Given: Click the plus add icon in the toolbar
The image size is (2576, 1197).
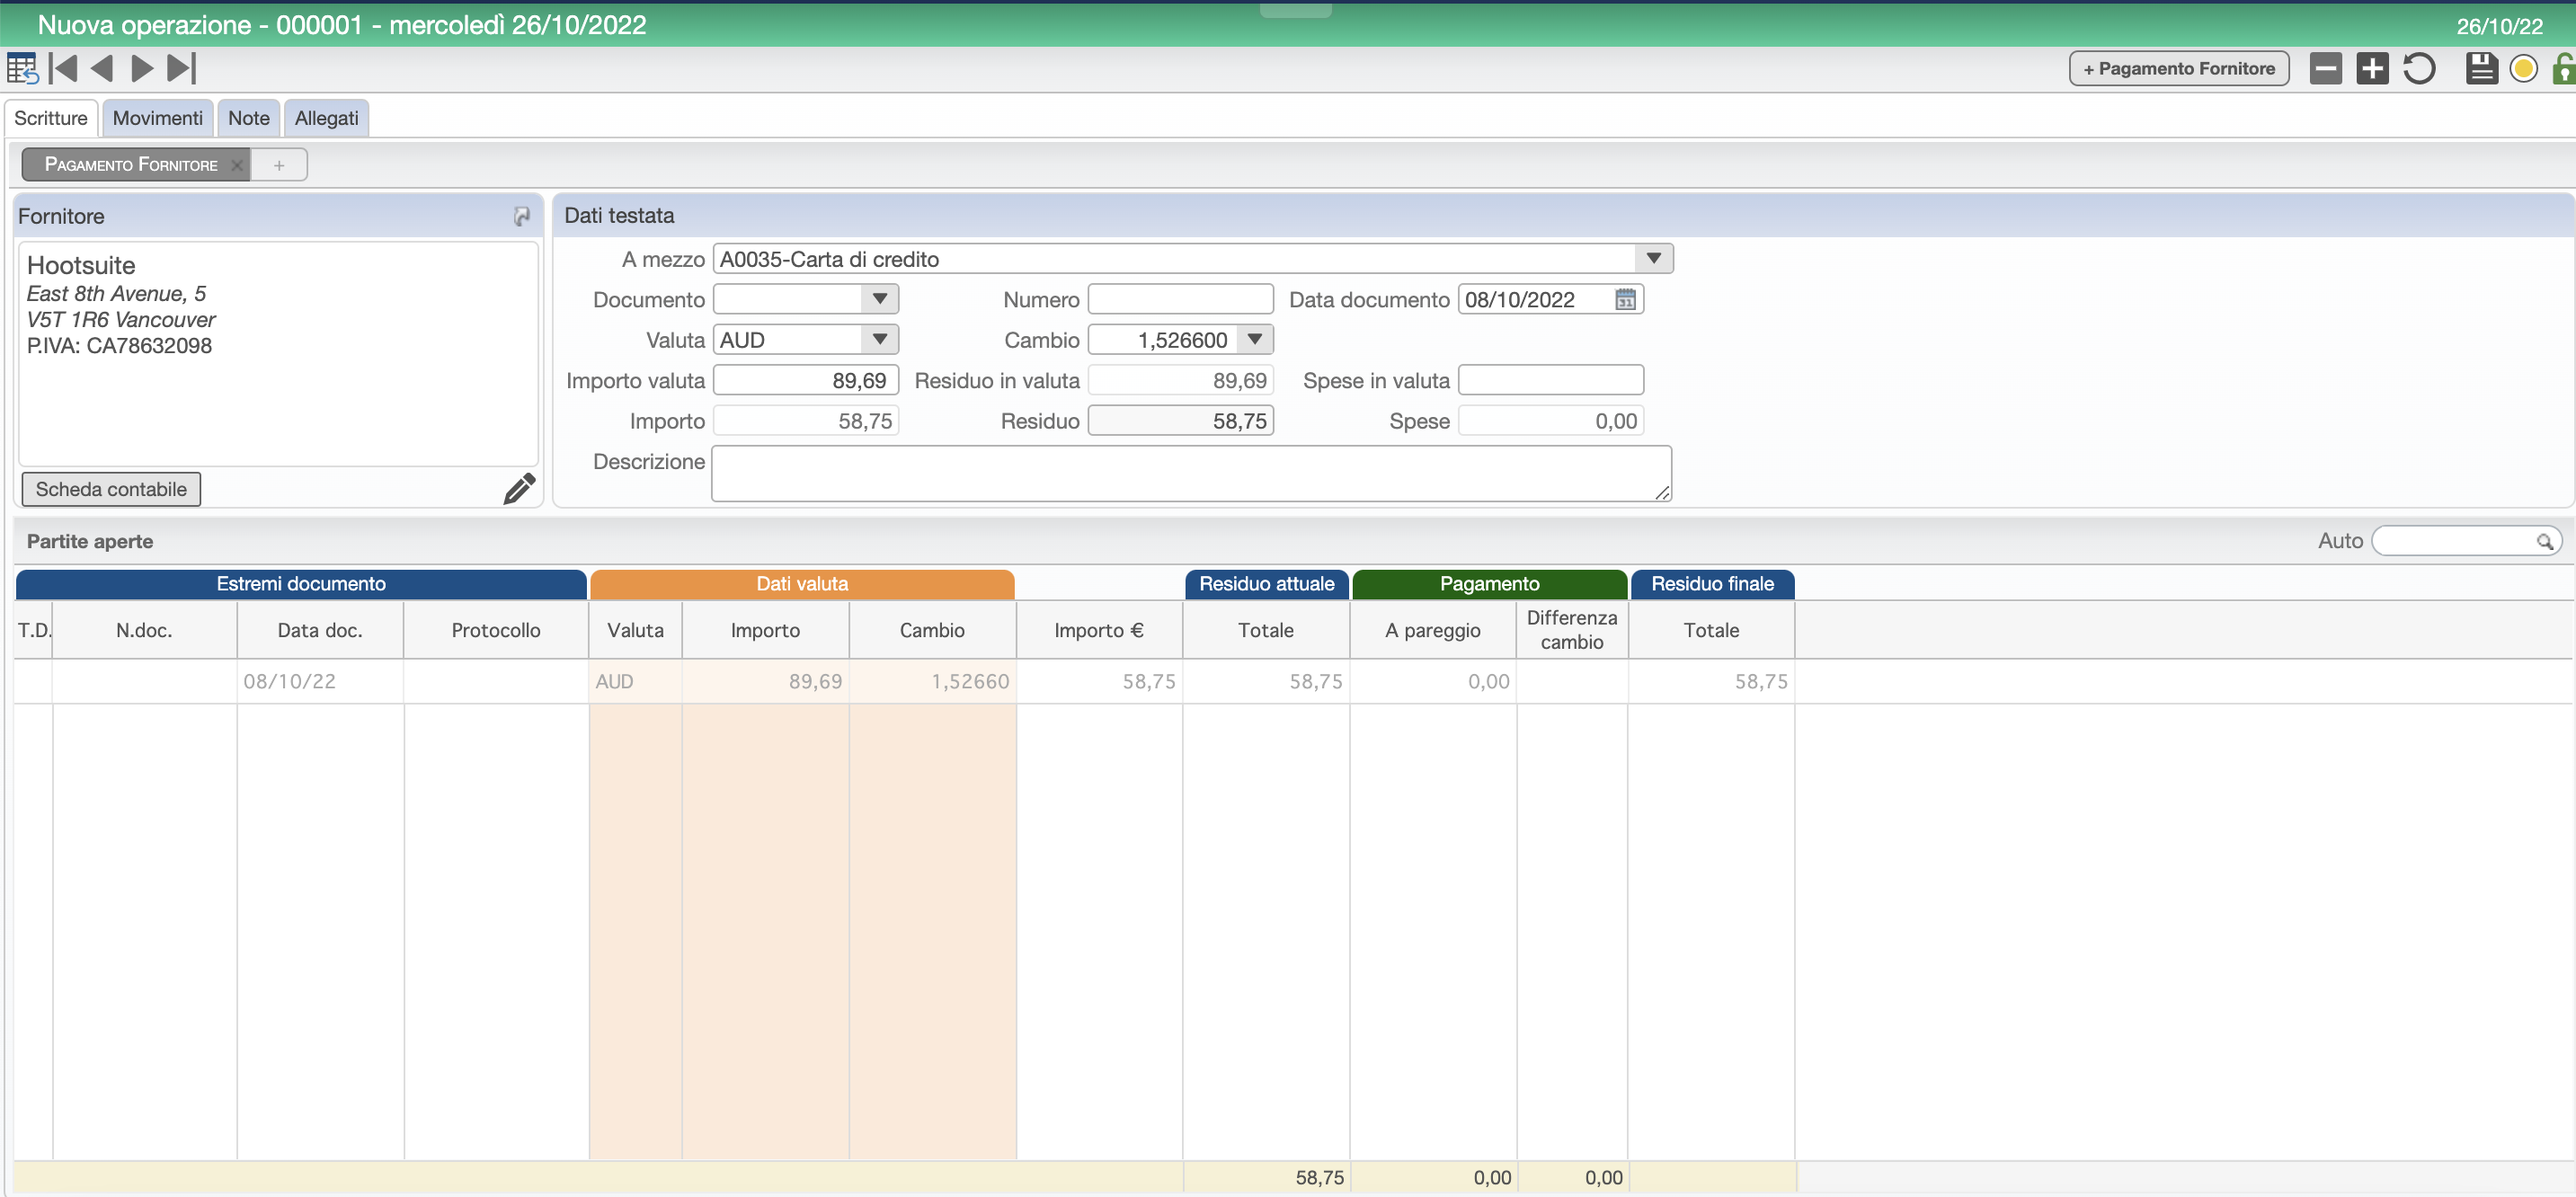Looking at the screenshot, I should coord(2372,68).
